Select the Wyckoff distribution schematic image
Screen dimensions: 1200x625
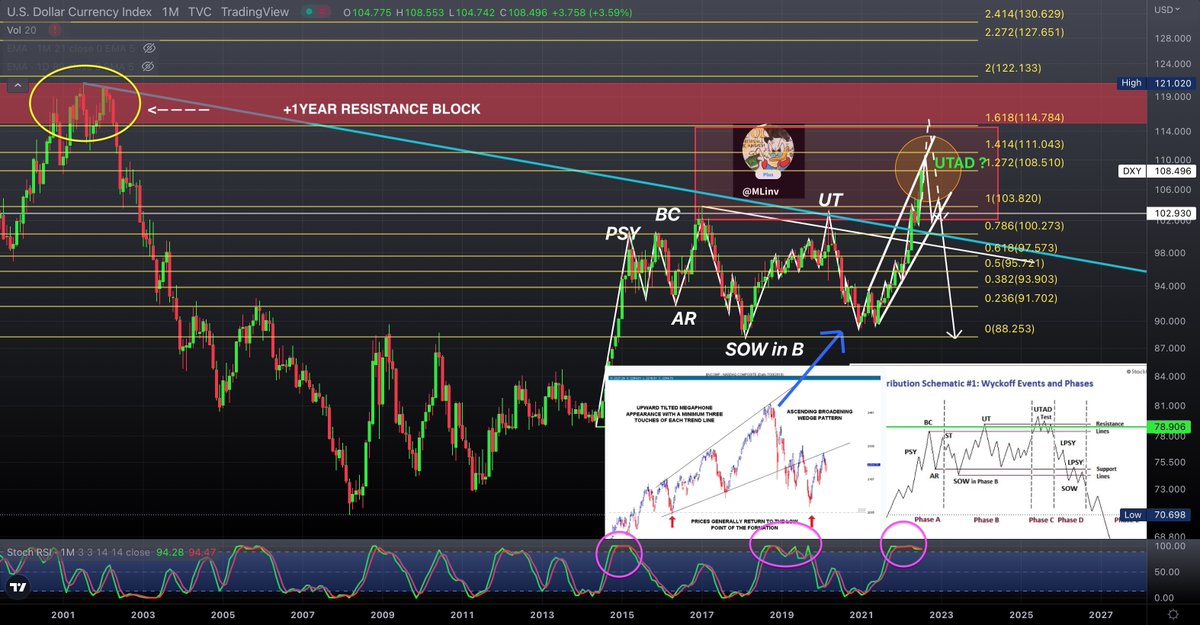tap(1014, 454)
